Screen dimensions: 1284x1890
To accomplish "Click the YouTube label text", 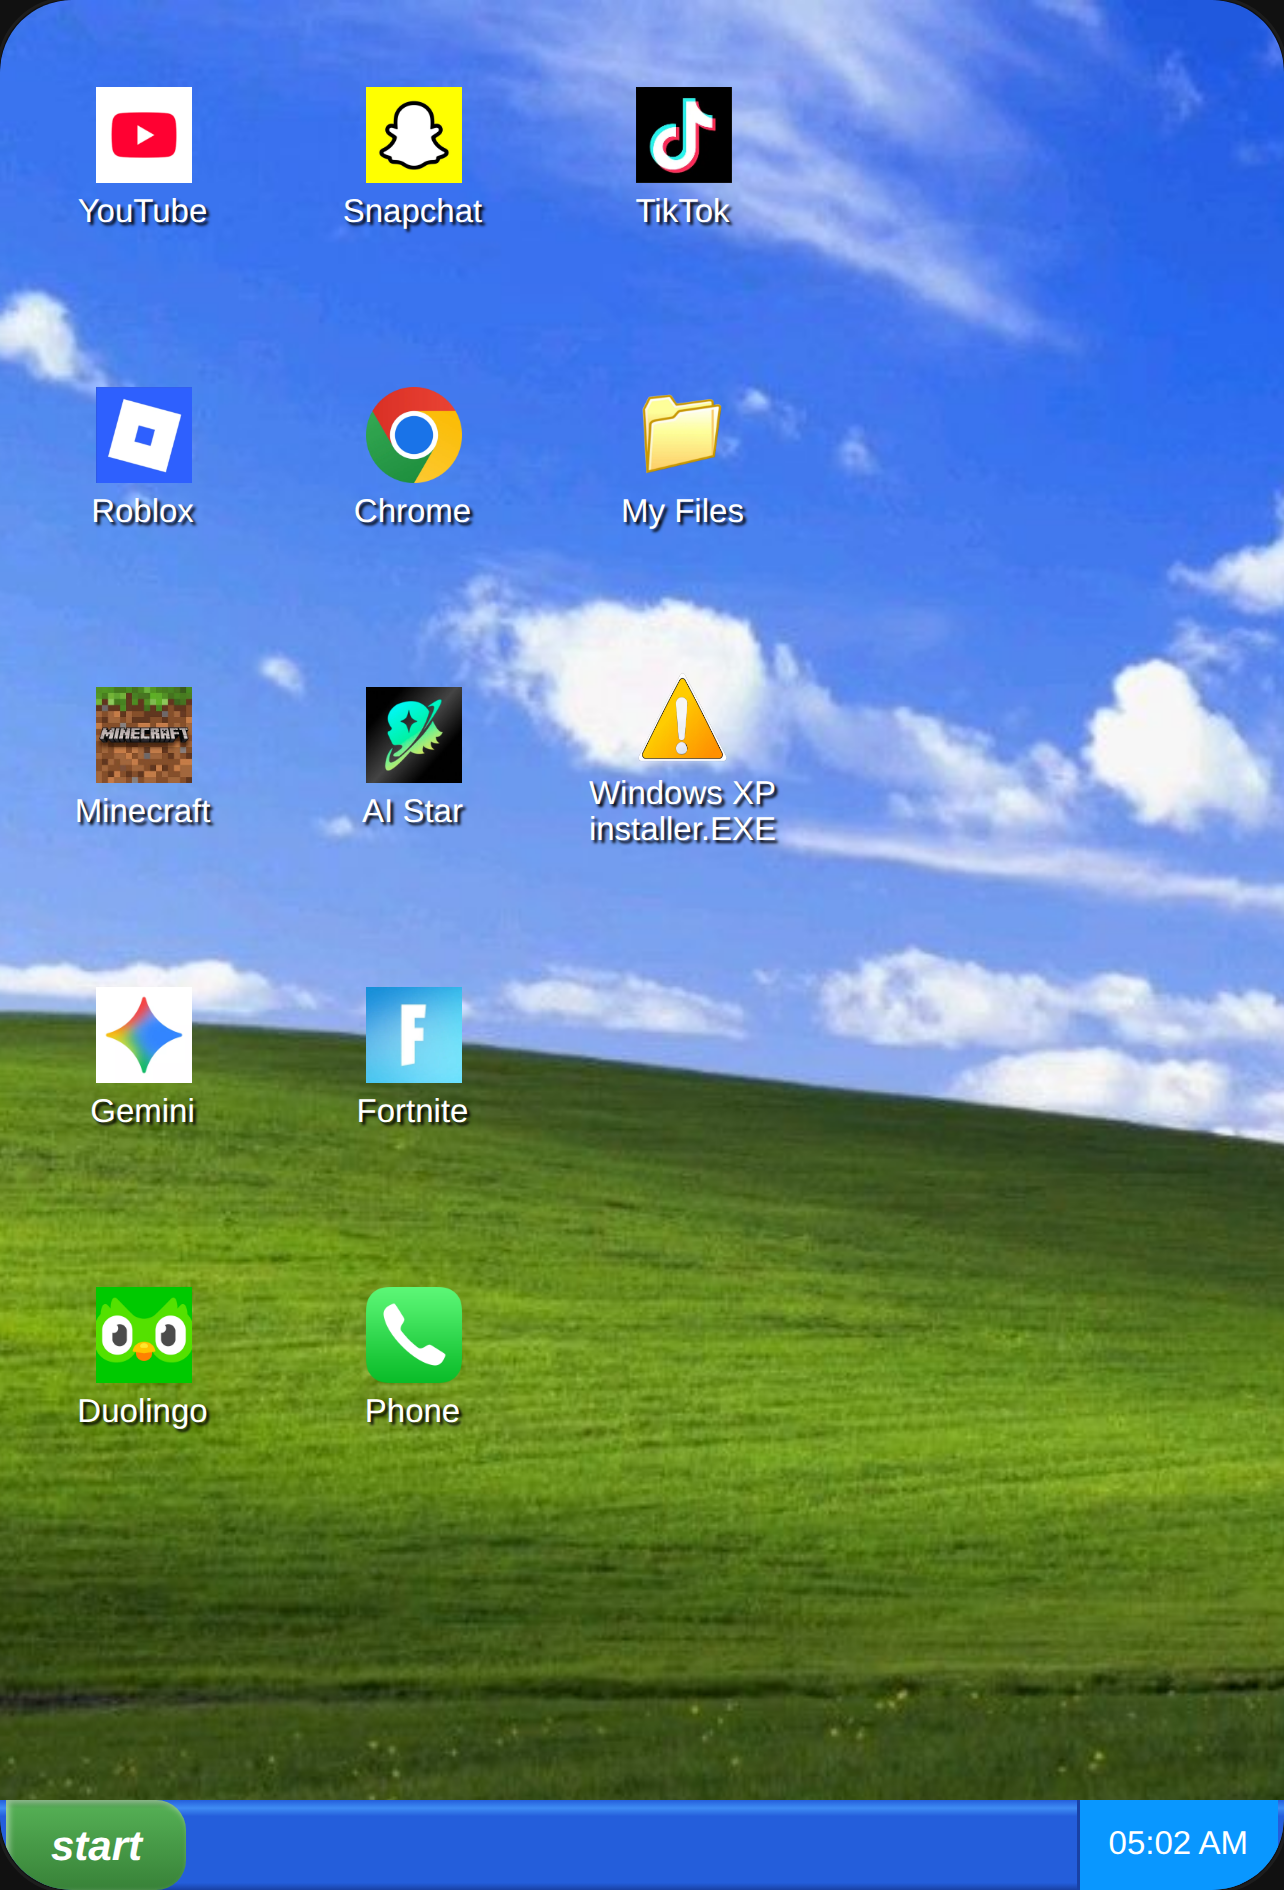I will 143,212.
